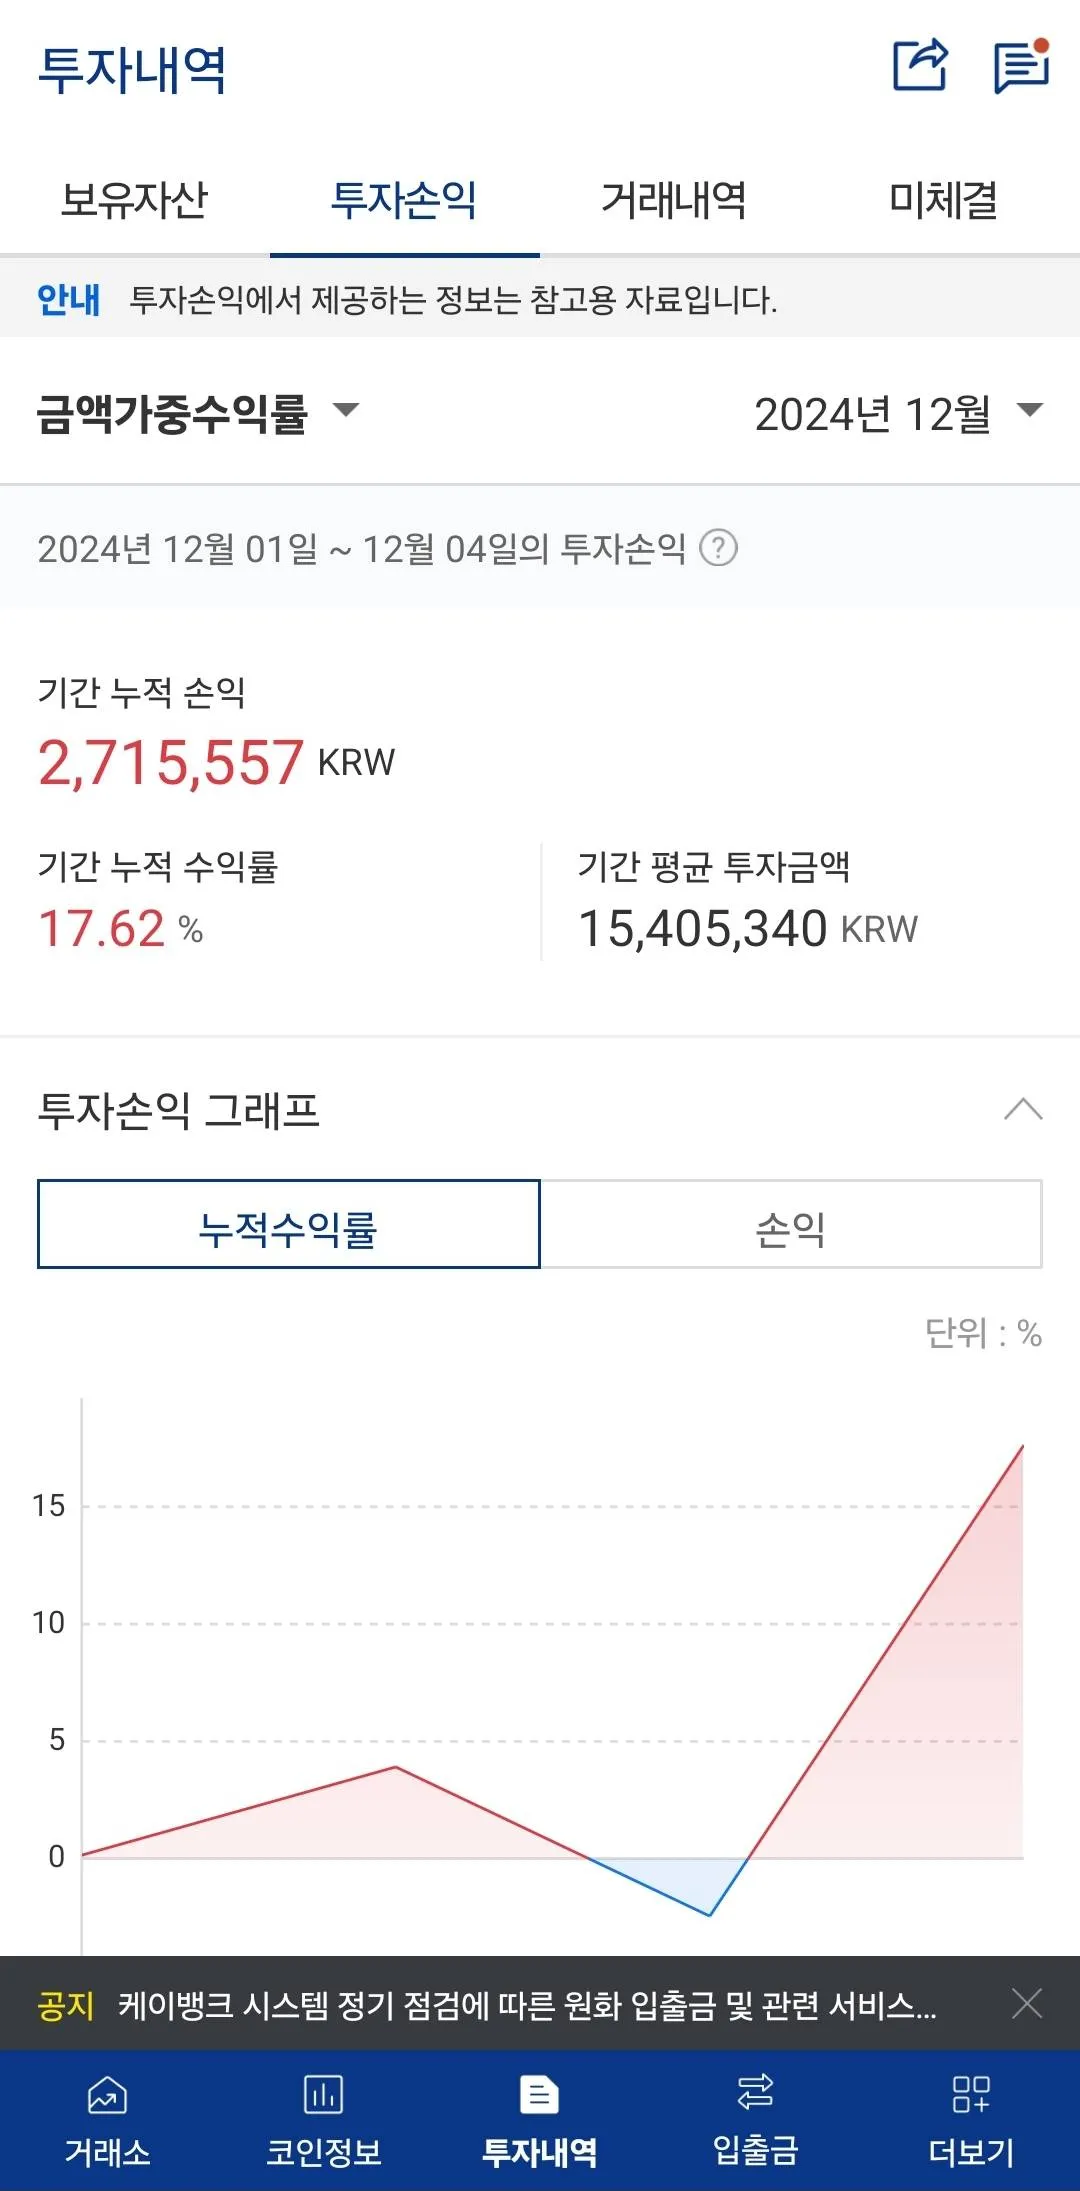
Task: Open the chat messages icon
Action: click(1020, 66)
